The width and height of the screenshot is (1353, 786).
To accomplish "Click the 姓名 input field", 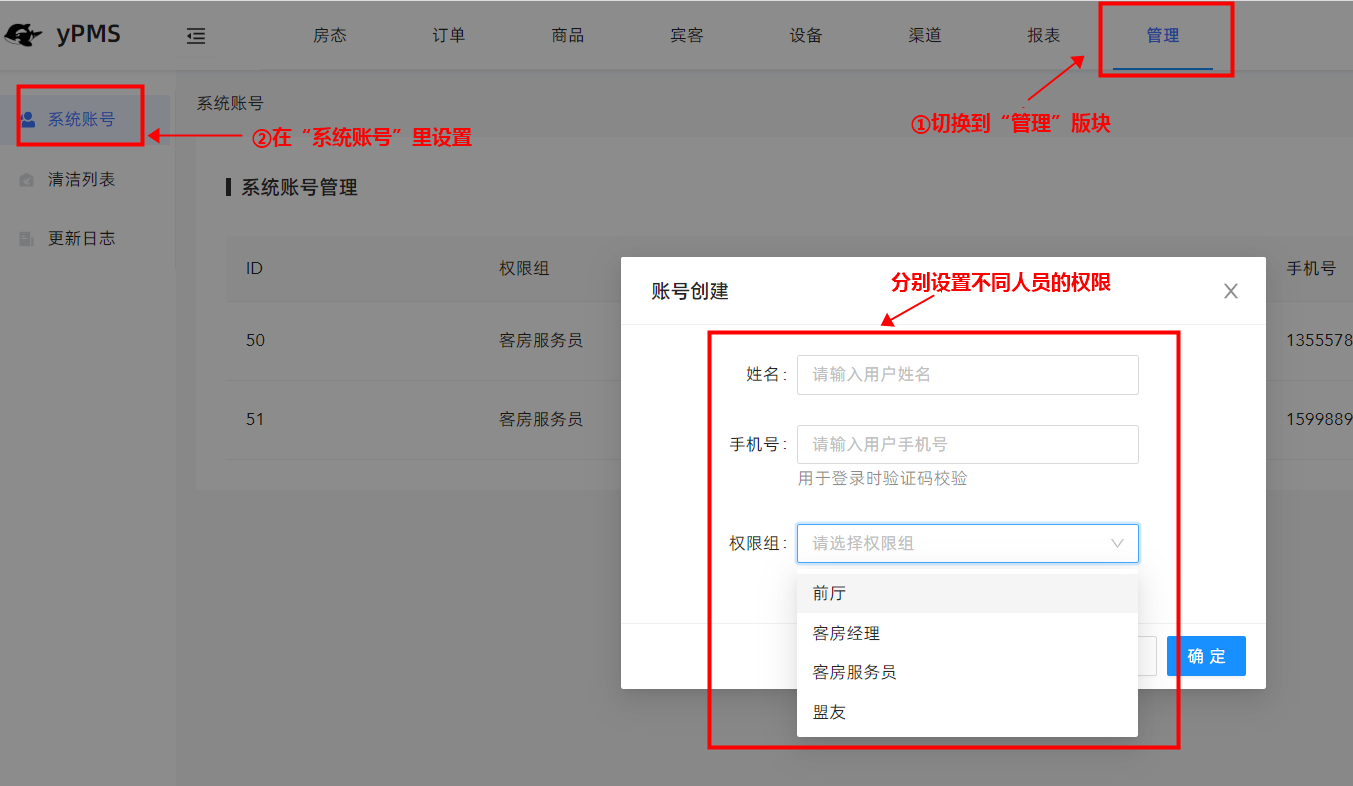I will (x=967, y=375).
